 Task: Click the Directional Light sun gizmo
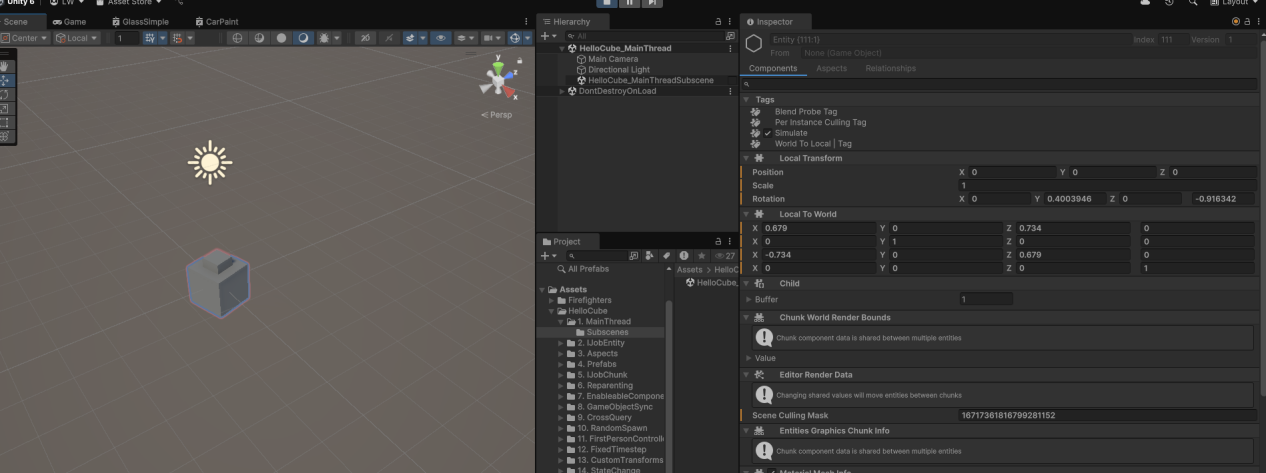209,163
